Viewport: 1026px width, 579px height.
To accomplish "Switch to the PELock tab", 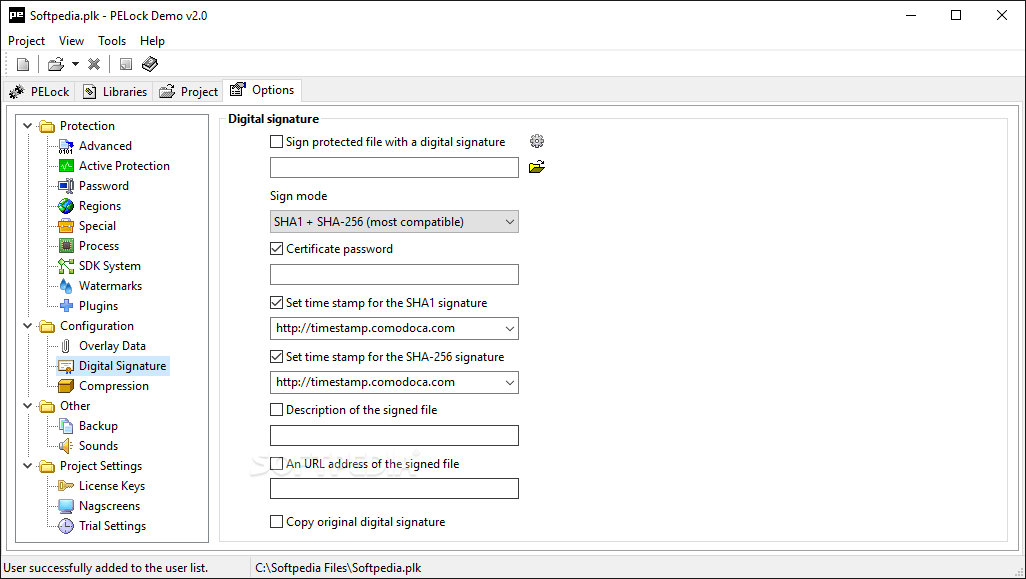I will click(x=39, y=92).
